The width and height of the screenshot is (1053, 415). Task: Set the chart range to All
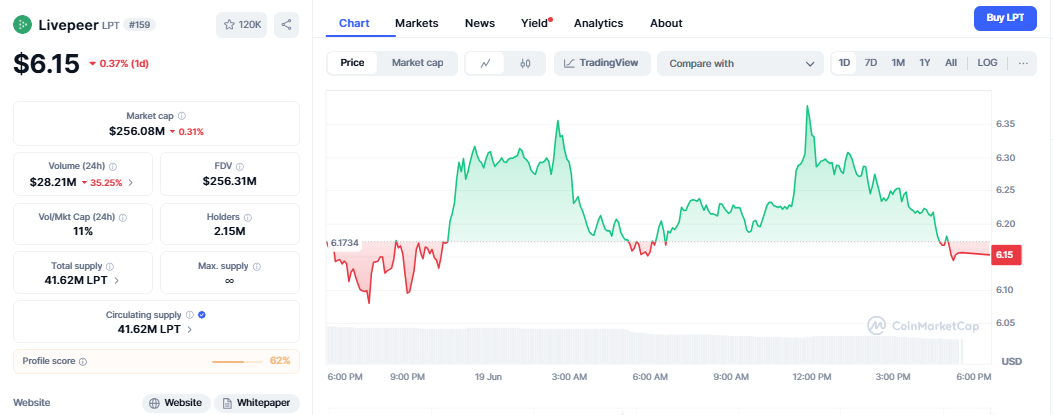point(951,63)
